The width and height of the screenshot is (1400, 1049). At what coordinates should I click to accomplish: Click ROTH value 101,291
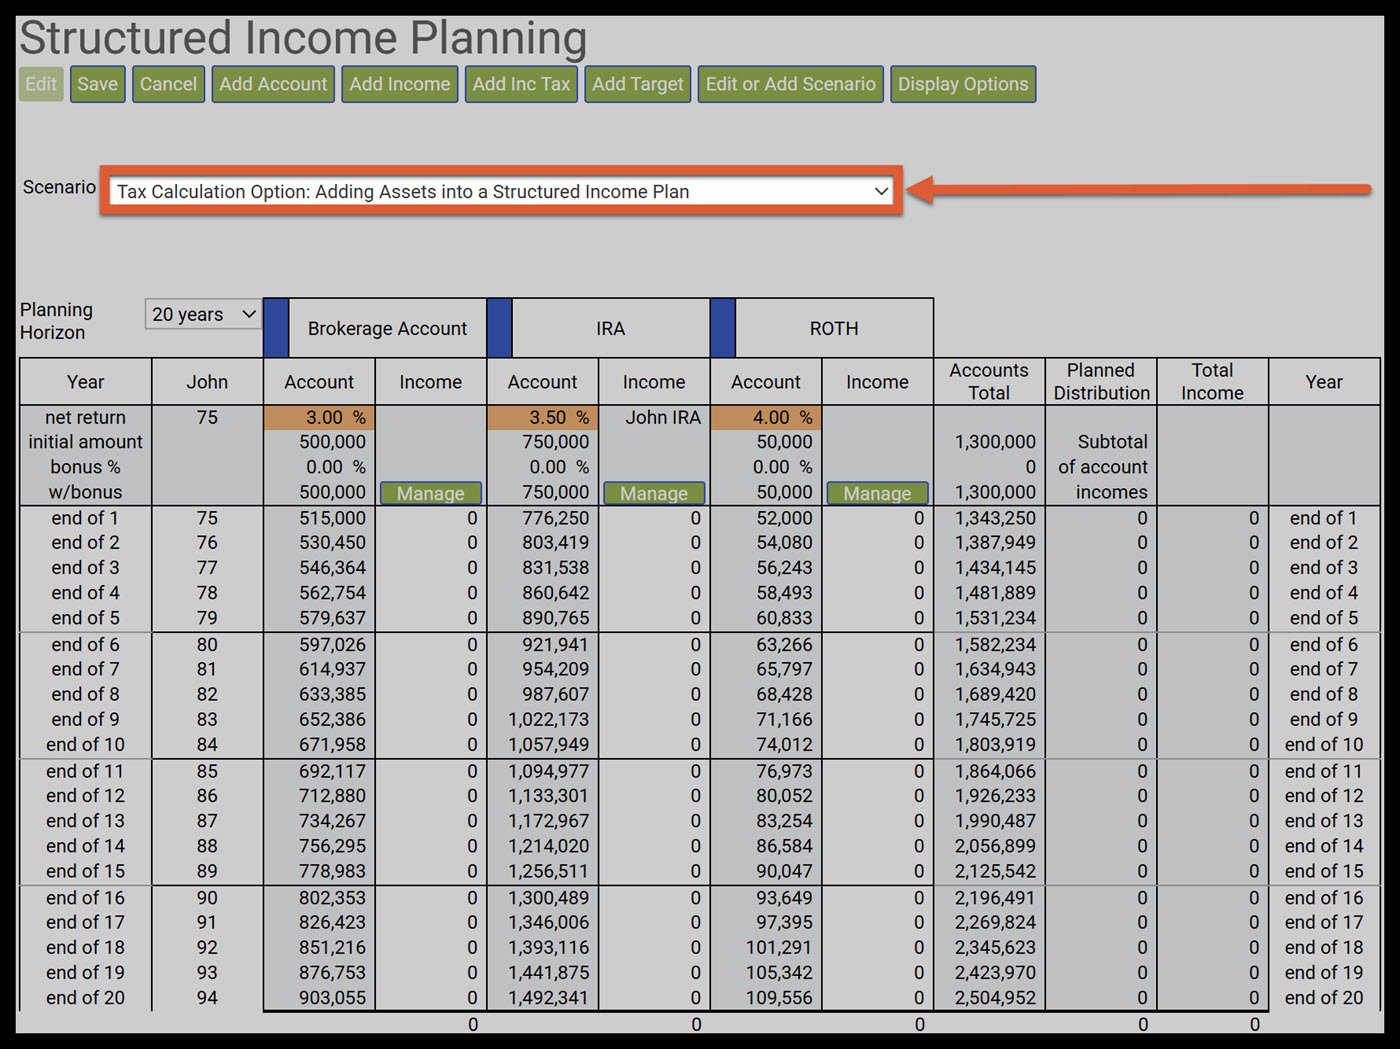(x=779, y=947)
